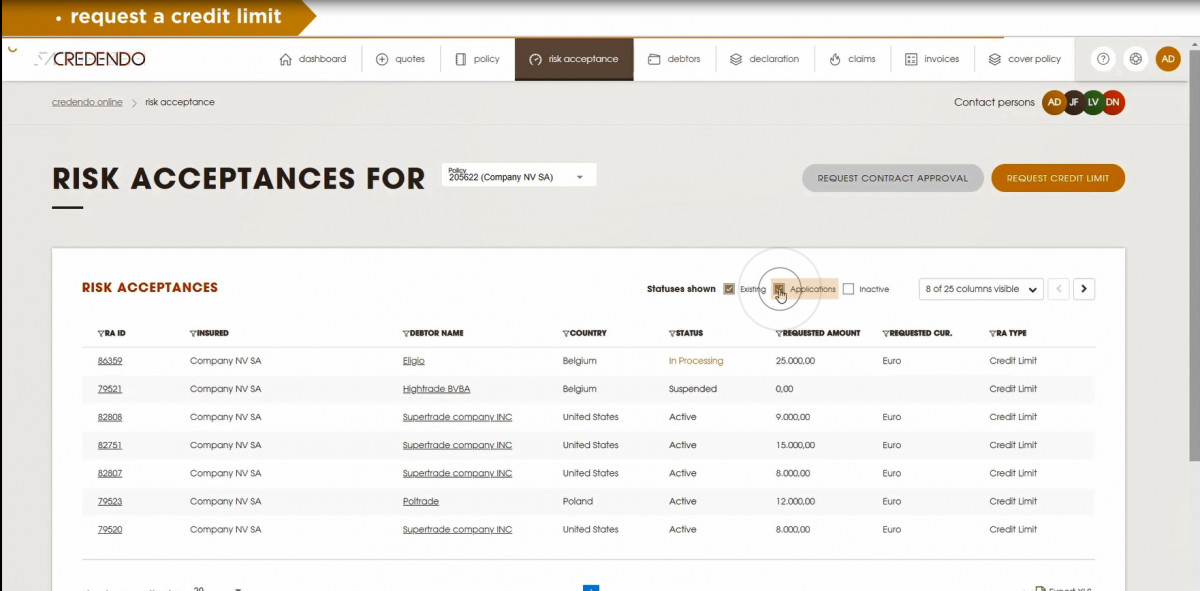The width and height of the screenshot is (1200, 591).
Task: Open the 8 of 25 columns visible dropdown
Action: pos(981,289)
